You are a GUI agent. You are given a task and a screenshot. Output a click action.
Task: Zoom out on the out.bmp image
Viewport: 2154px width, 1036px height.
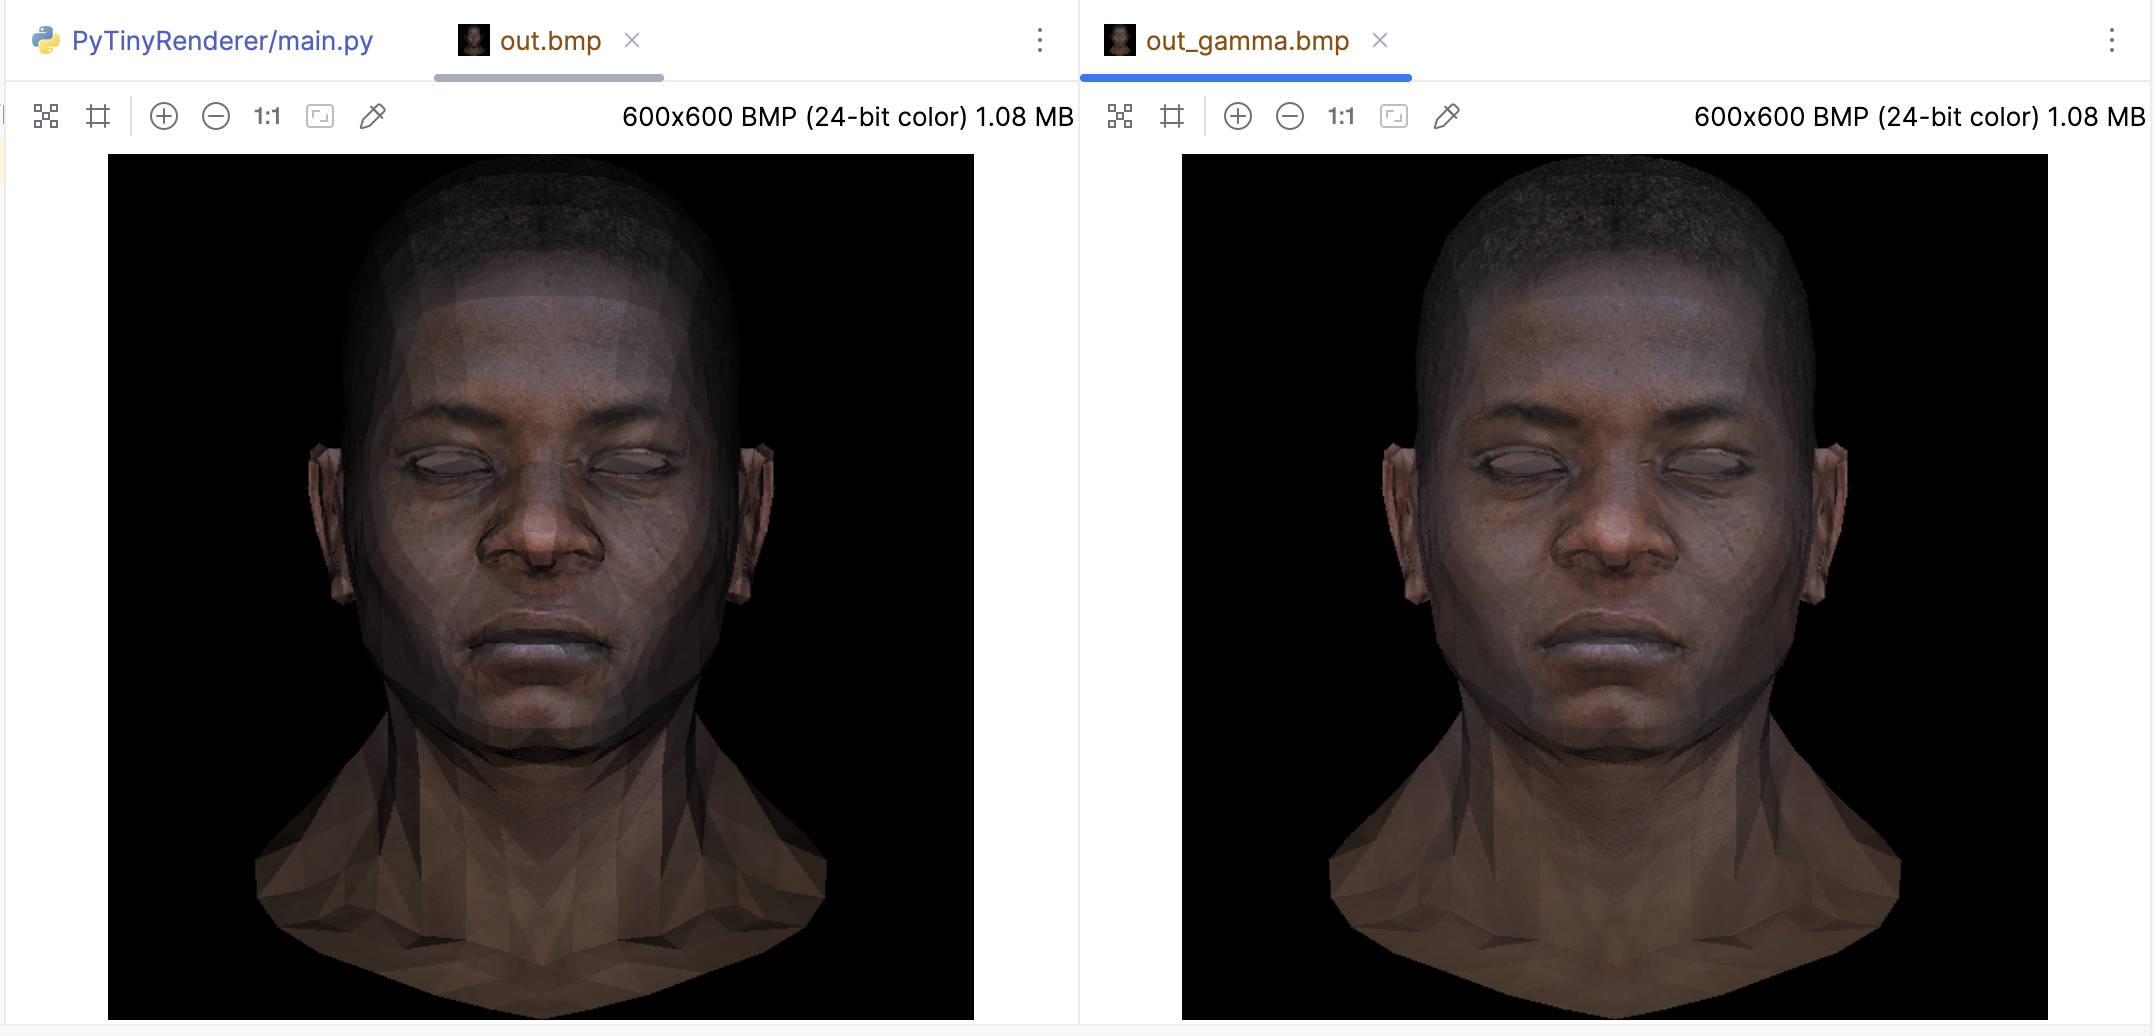tap(216, 116)
